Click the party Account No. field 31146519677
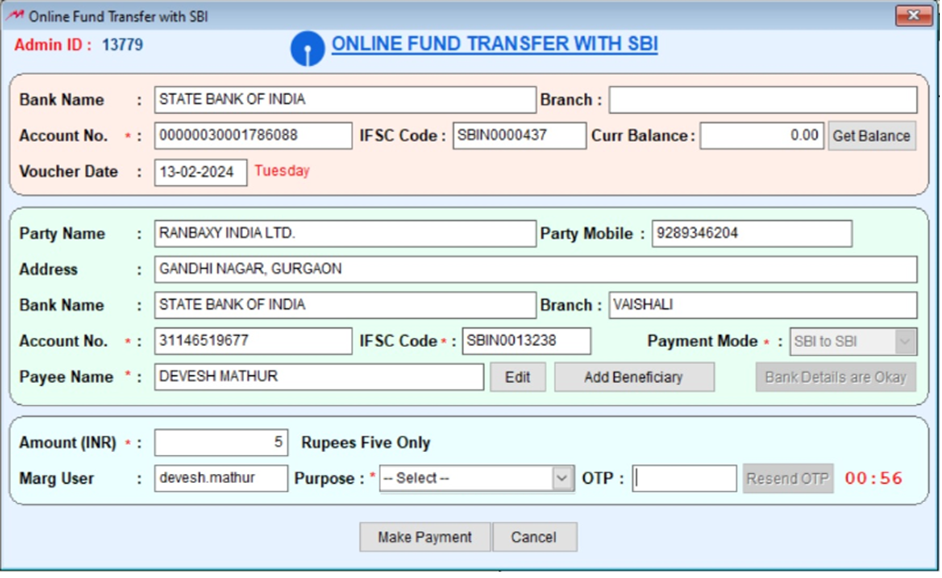Screen dimensions: 942x578 [253, 341]
